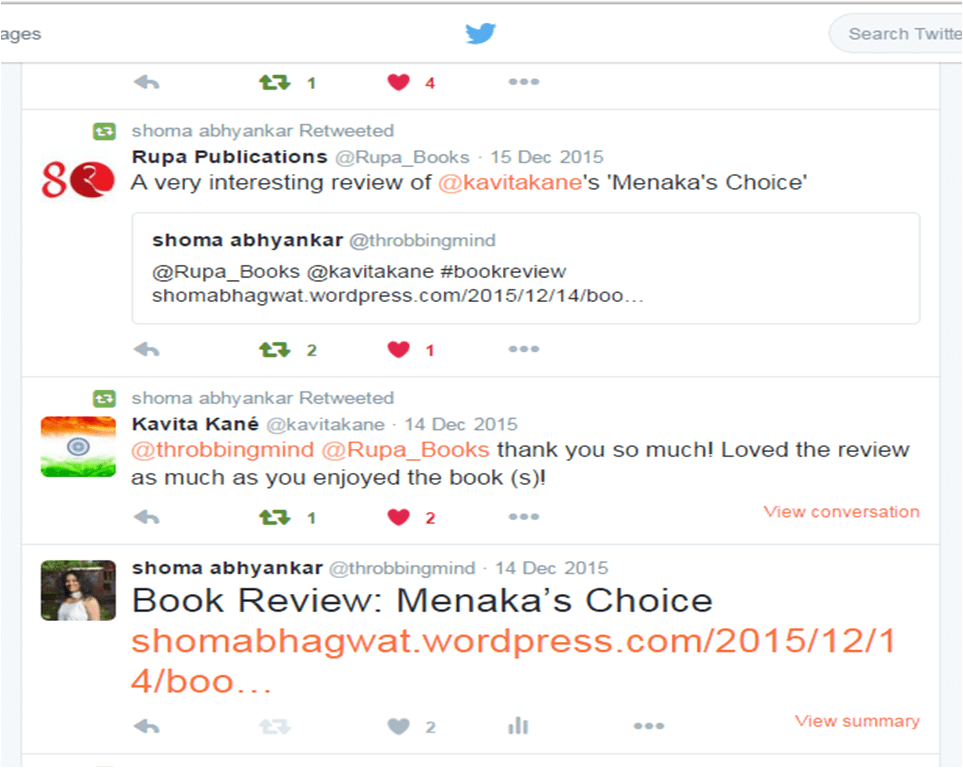Like Kavita Kané's thank you tweet
Screen dimensions: 963x768
(x=399, y=517)
